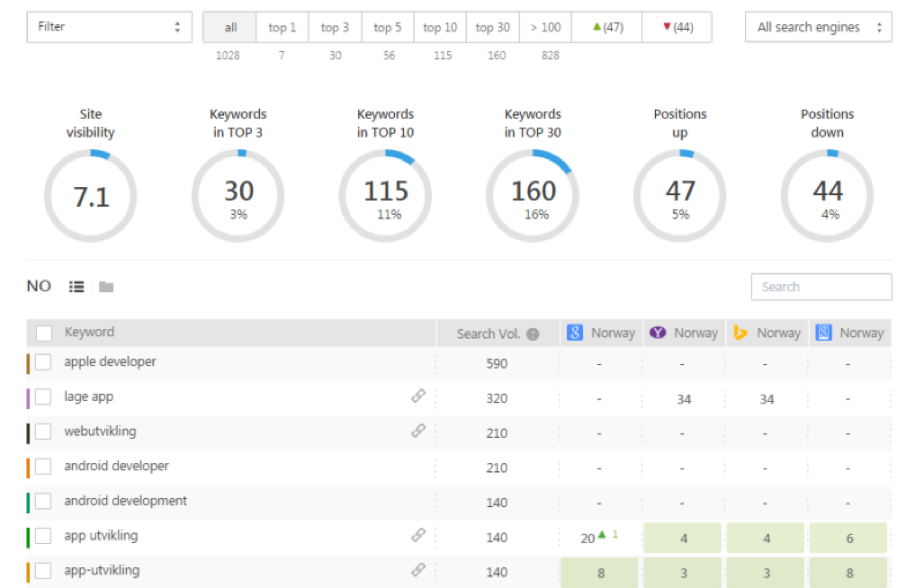
Task: Select the android development row checkbox
Action: pos(43,502)
